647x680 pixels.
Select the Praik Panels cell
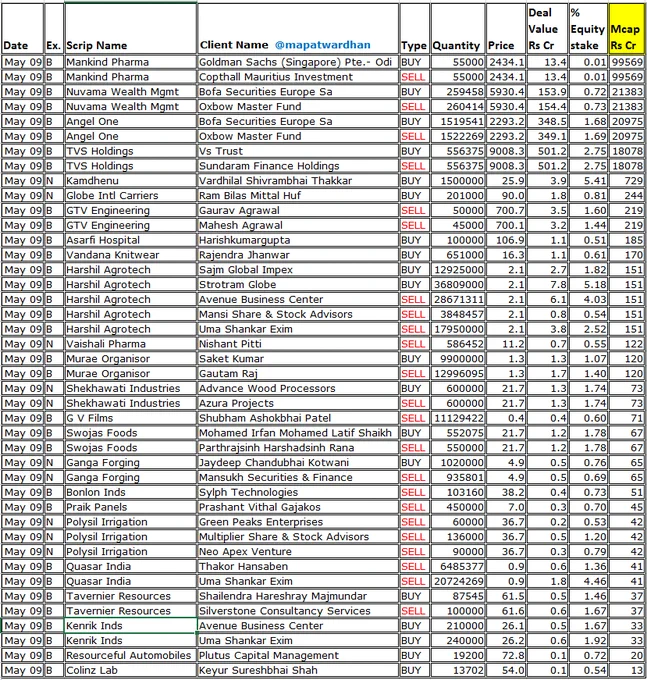click(x=130, y=507)
